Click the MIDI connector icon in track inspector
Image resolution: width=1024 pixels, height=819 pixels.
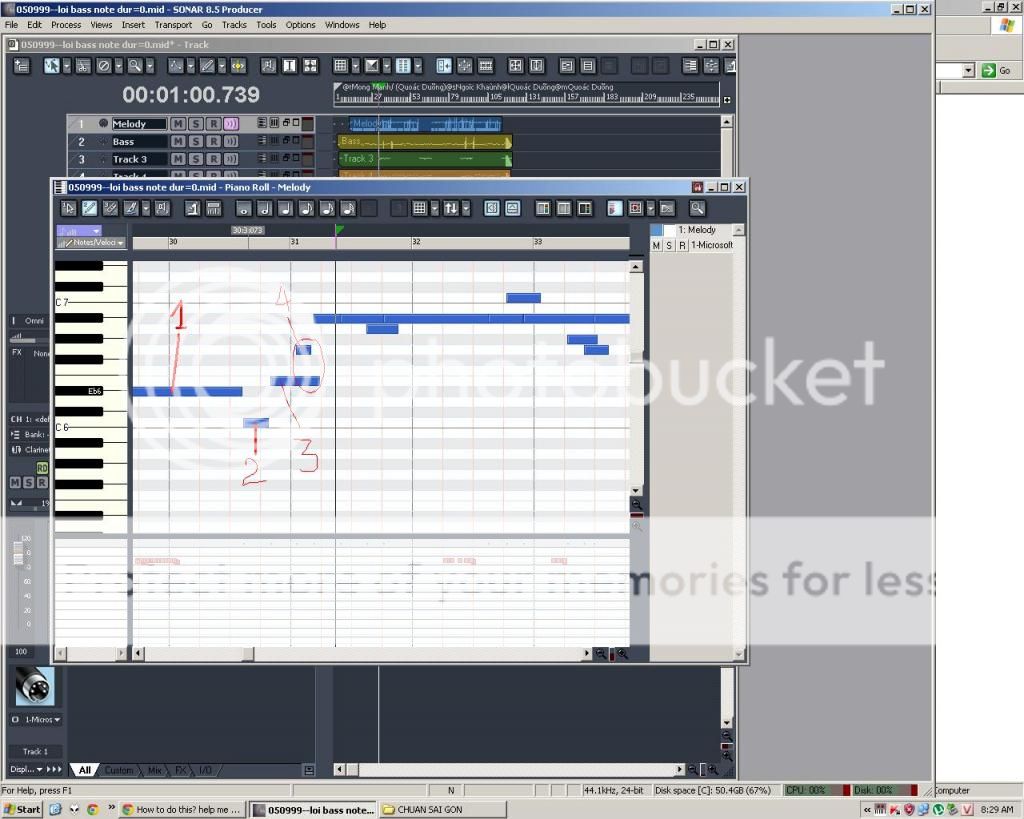pos(34,687)
